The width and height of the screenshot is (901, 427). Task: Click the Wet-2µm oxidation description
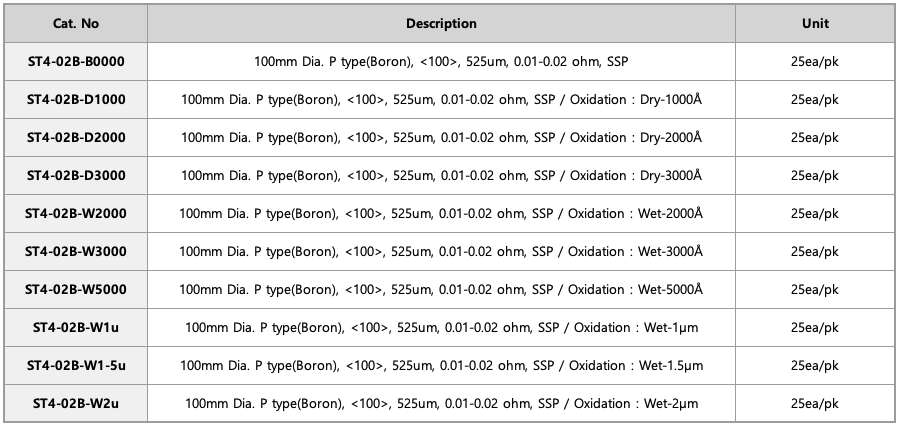[441, 403]
